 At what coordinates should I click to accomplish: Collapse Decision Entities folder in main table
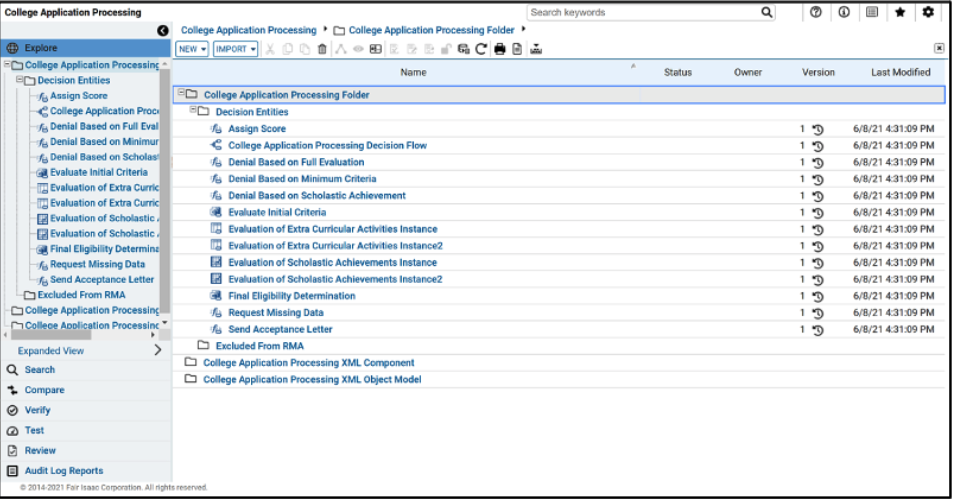(193, 110)
